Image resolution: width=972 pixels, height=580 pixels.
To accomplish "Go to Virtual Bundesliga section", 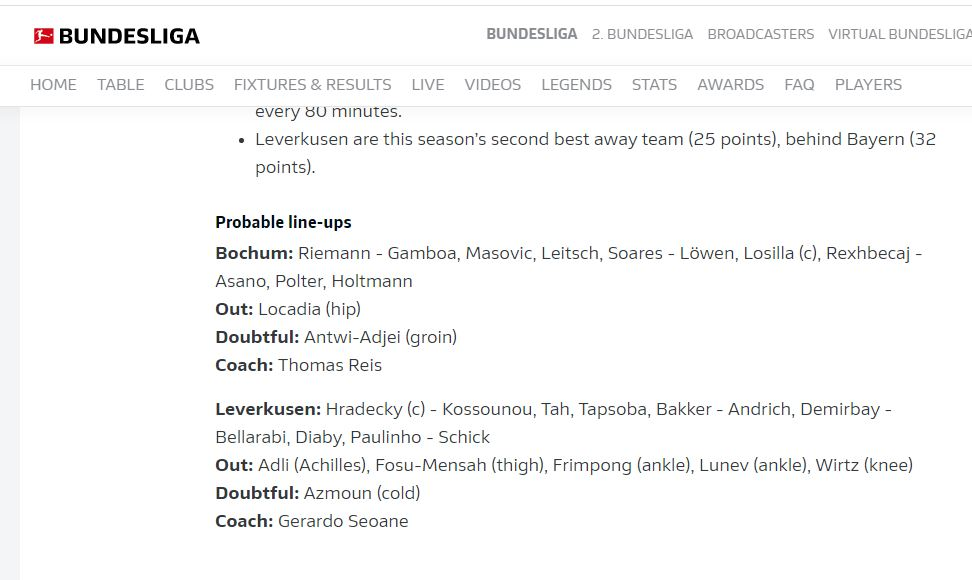I will pyautogui.click(x=899, y=34).
